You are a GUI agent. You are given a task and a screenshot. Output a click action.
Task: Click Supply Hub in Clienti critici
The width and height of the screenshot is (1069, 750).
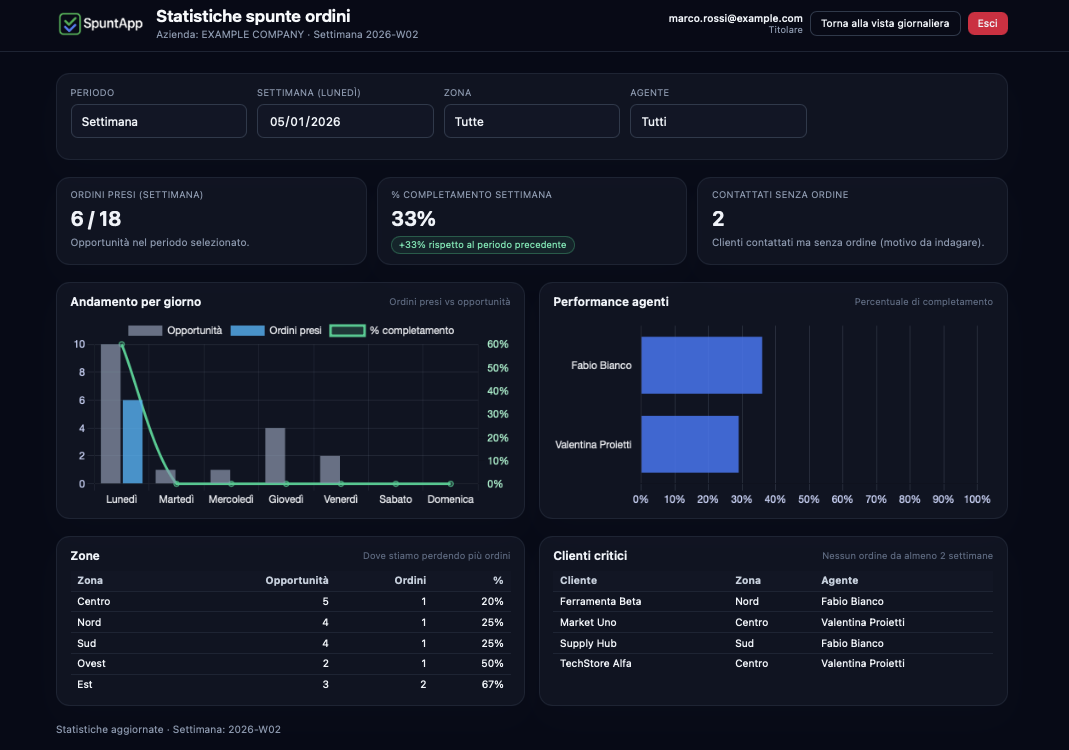pos(588,643)
